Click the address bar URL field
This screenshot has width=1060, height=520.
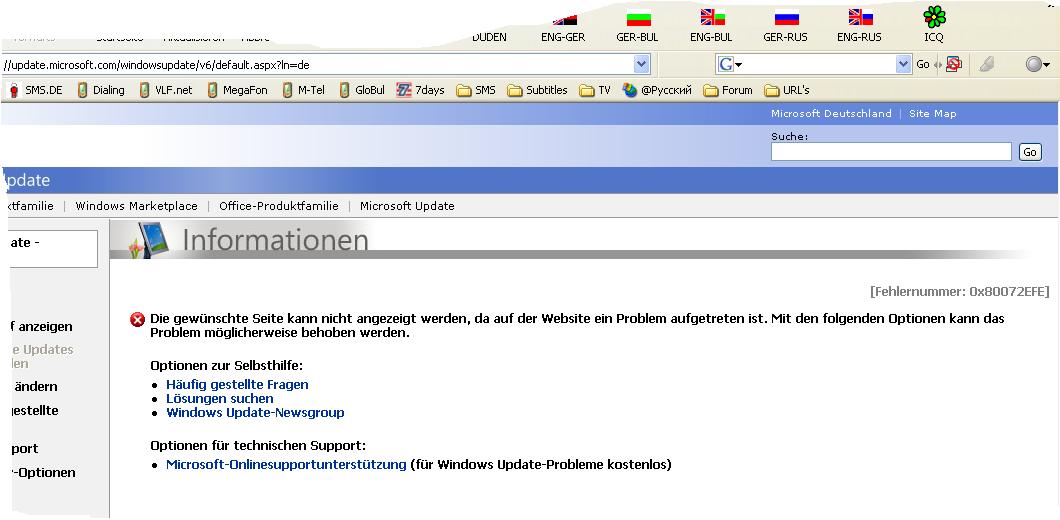318,65
